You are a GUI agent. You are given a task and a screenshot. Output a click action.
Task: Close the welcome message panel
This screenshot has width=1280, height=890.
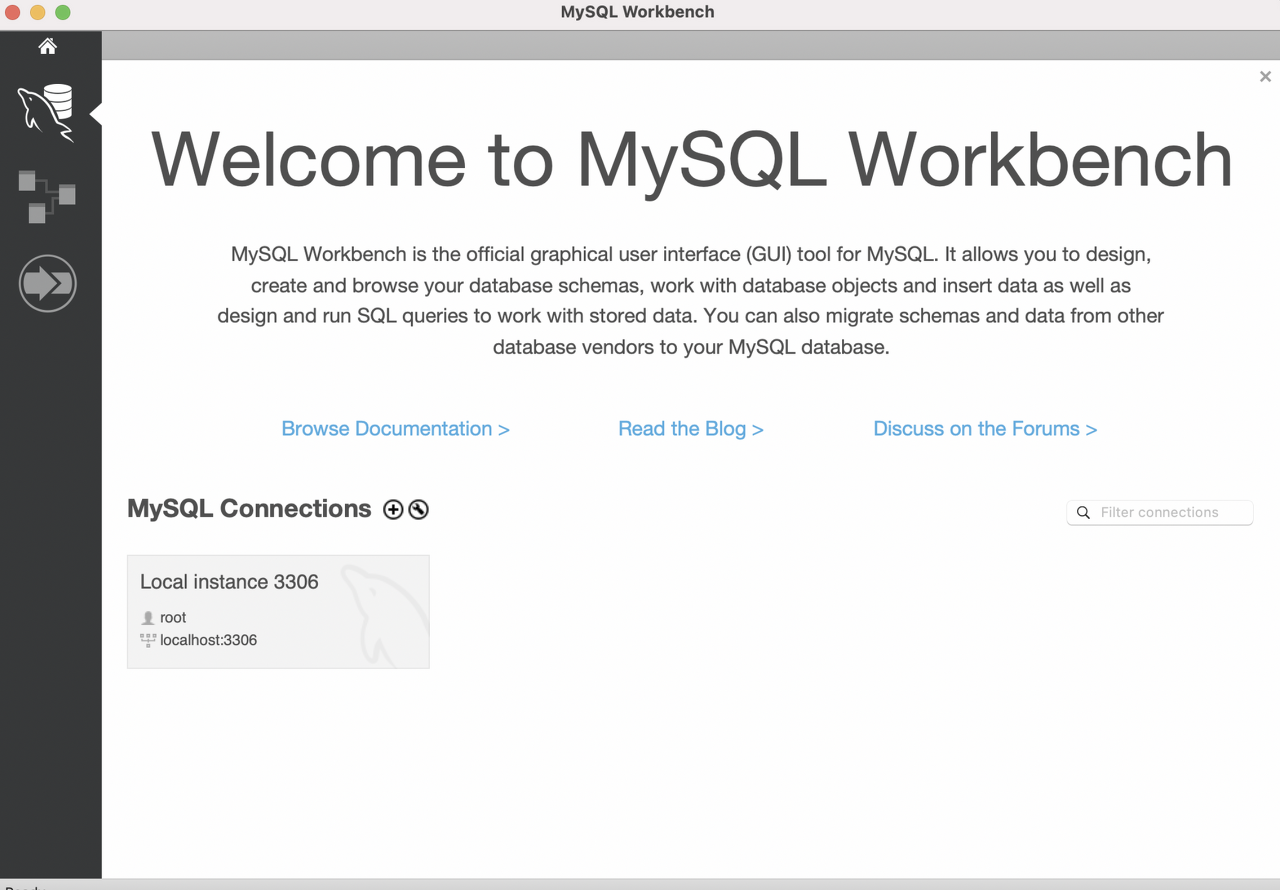coord(1265,76)
